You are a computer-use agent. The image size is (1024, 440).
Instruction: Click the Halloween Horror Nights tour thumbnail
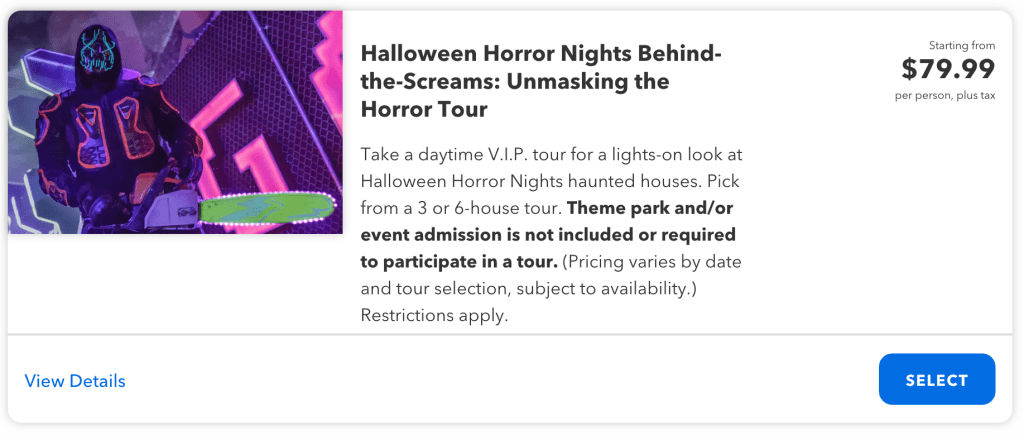[176, 123]
